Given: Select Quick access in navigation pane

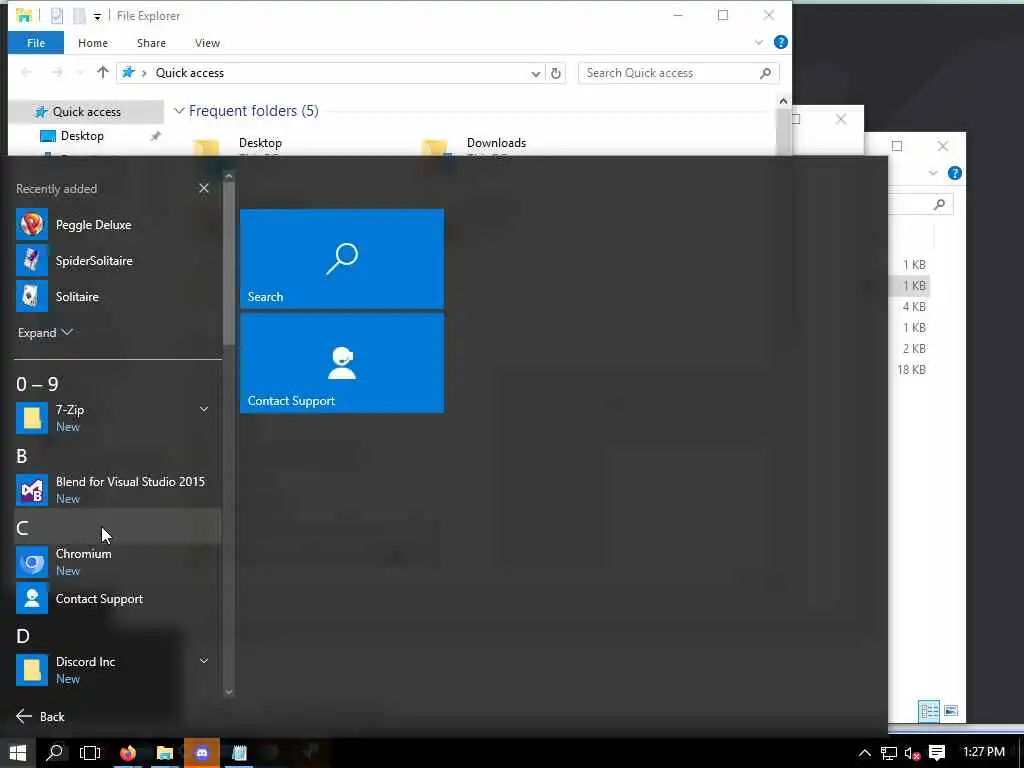Looking at the screenshot, I should coord(86,112).
